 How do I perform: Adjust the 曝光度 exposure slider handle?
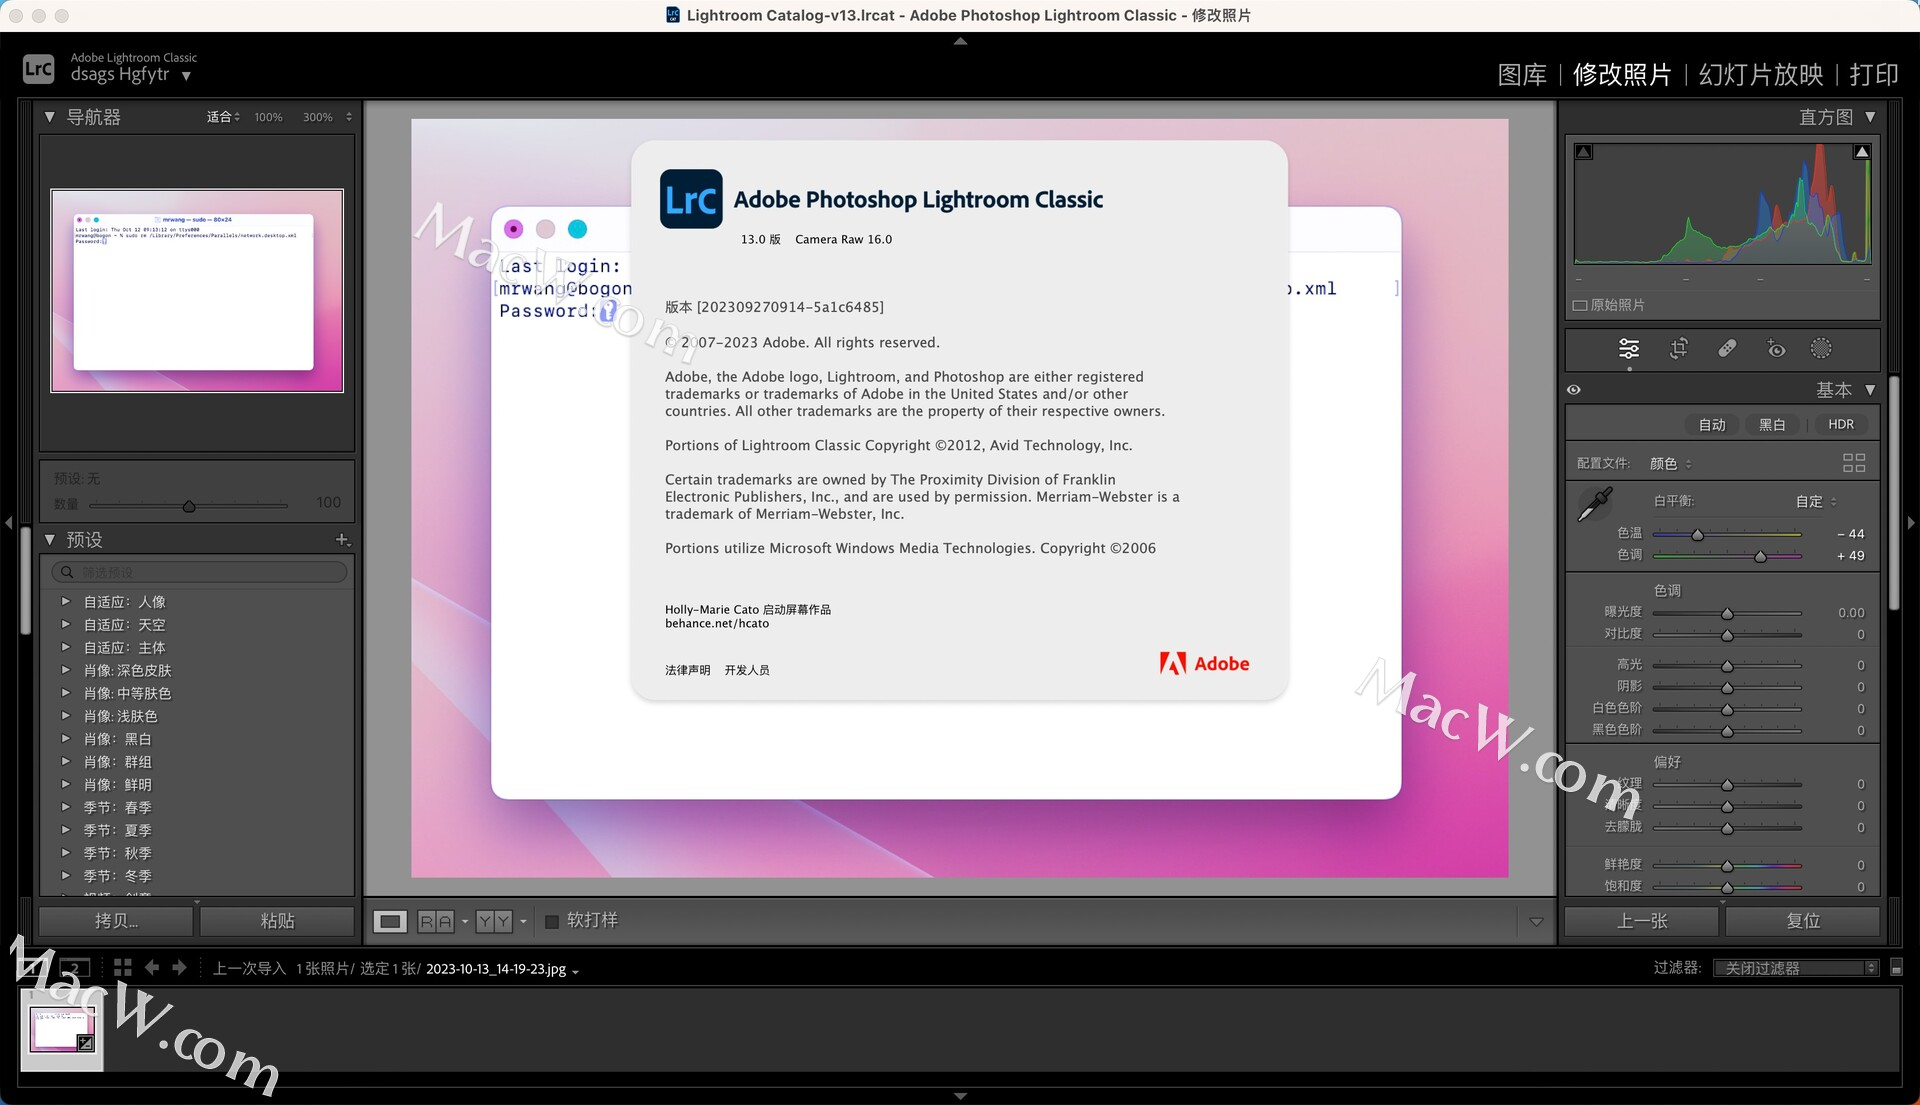(x=1727, y=613)
